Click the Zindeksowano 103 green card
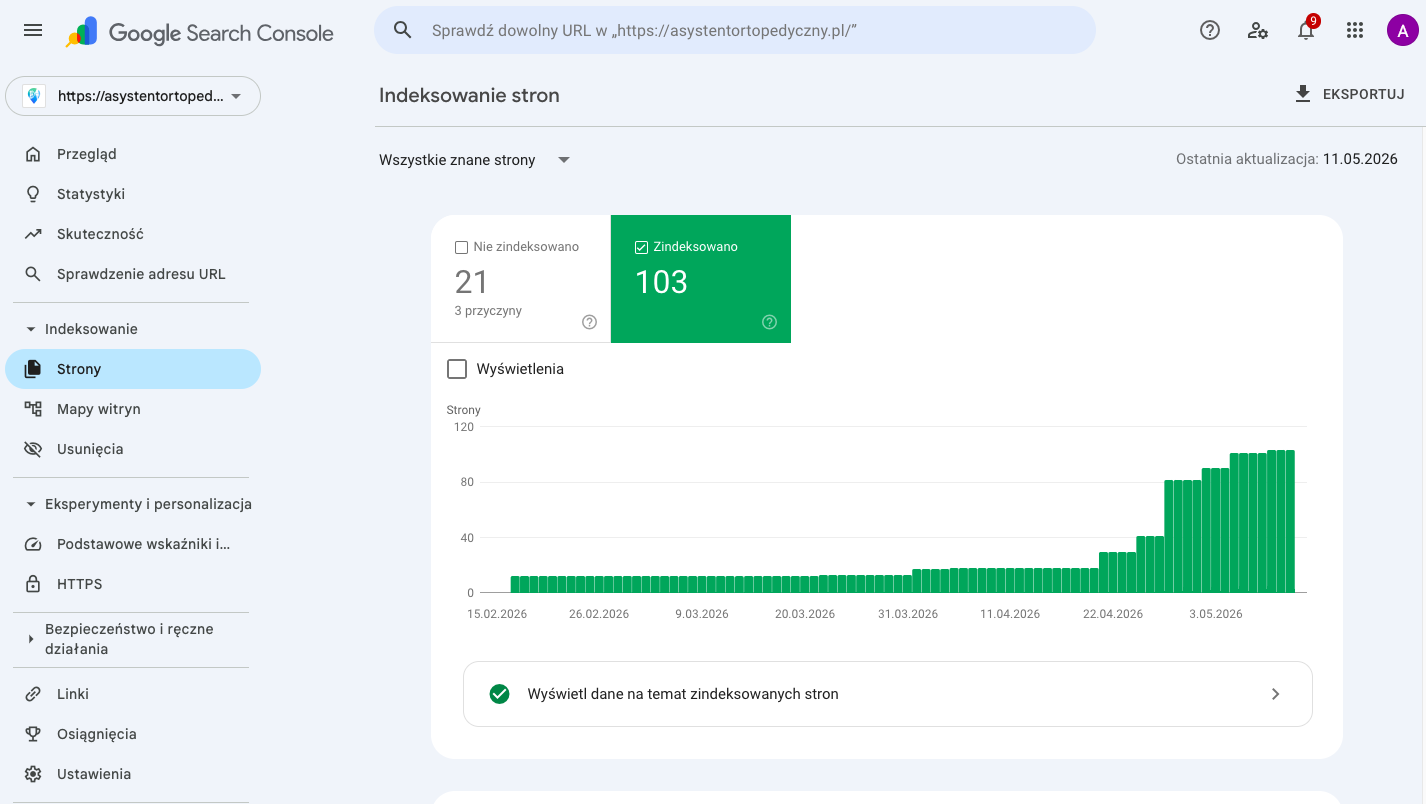The height and width of the screenshot is (804, 1426). click(x=701, y=279)
